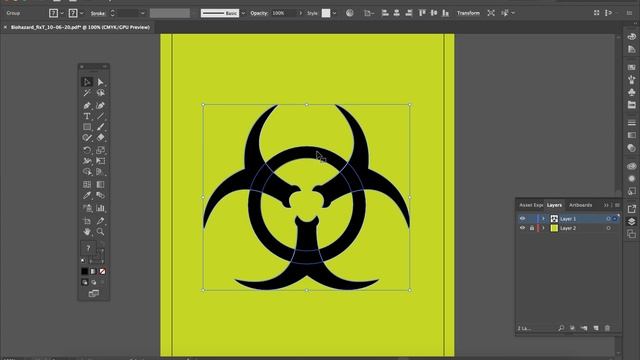Set fill to None in toolbox

(102, 271)
